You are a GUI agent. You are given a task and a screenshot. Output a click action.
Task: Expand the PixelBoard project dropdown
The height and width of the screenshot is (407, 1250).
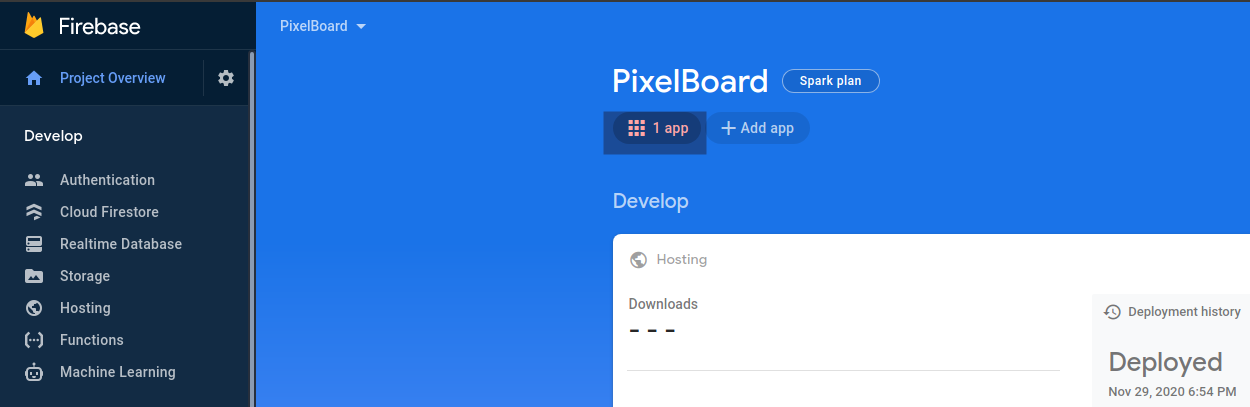point(324,26)
